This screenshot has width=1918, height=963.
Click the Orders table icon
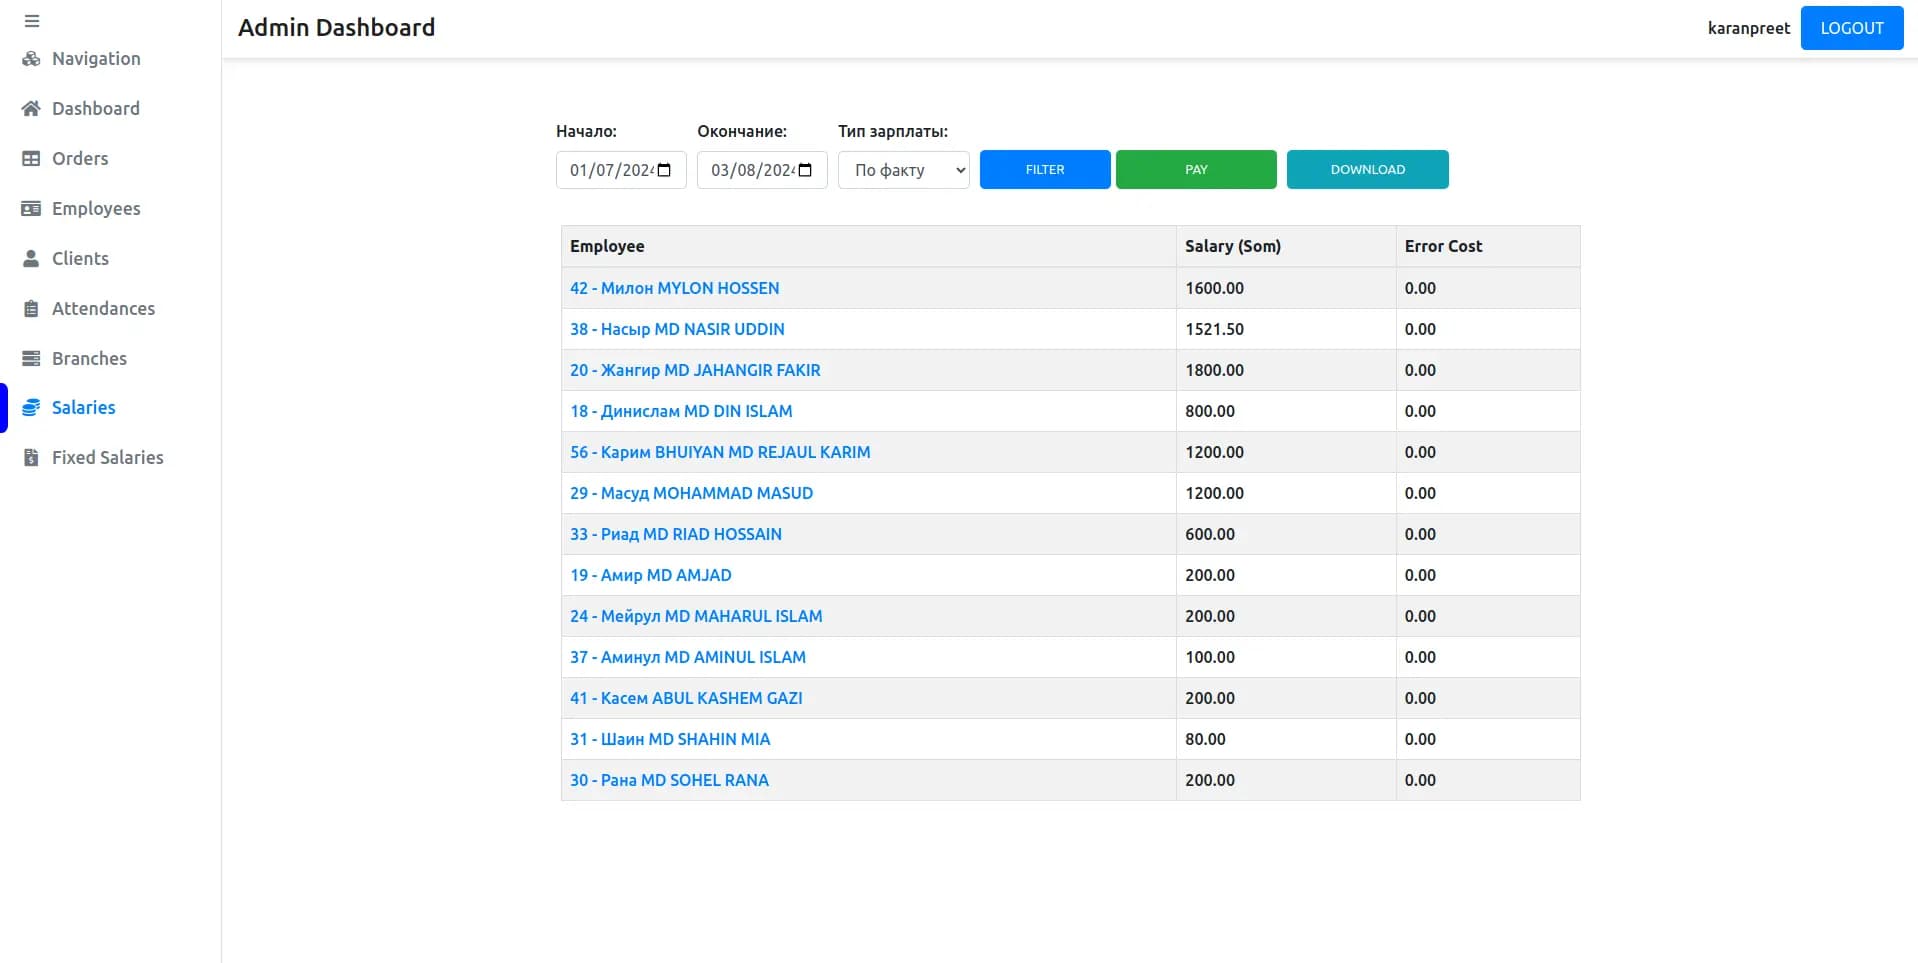coord(31,159)
